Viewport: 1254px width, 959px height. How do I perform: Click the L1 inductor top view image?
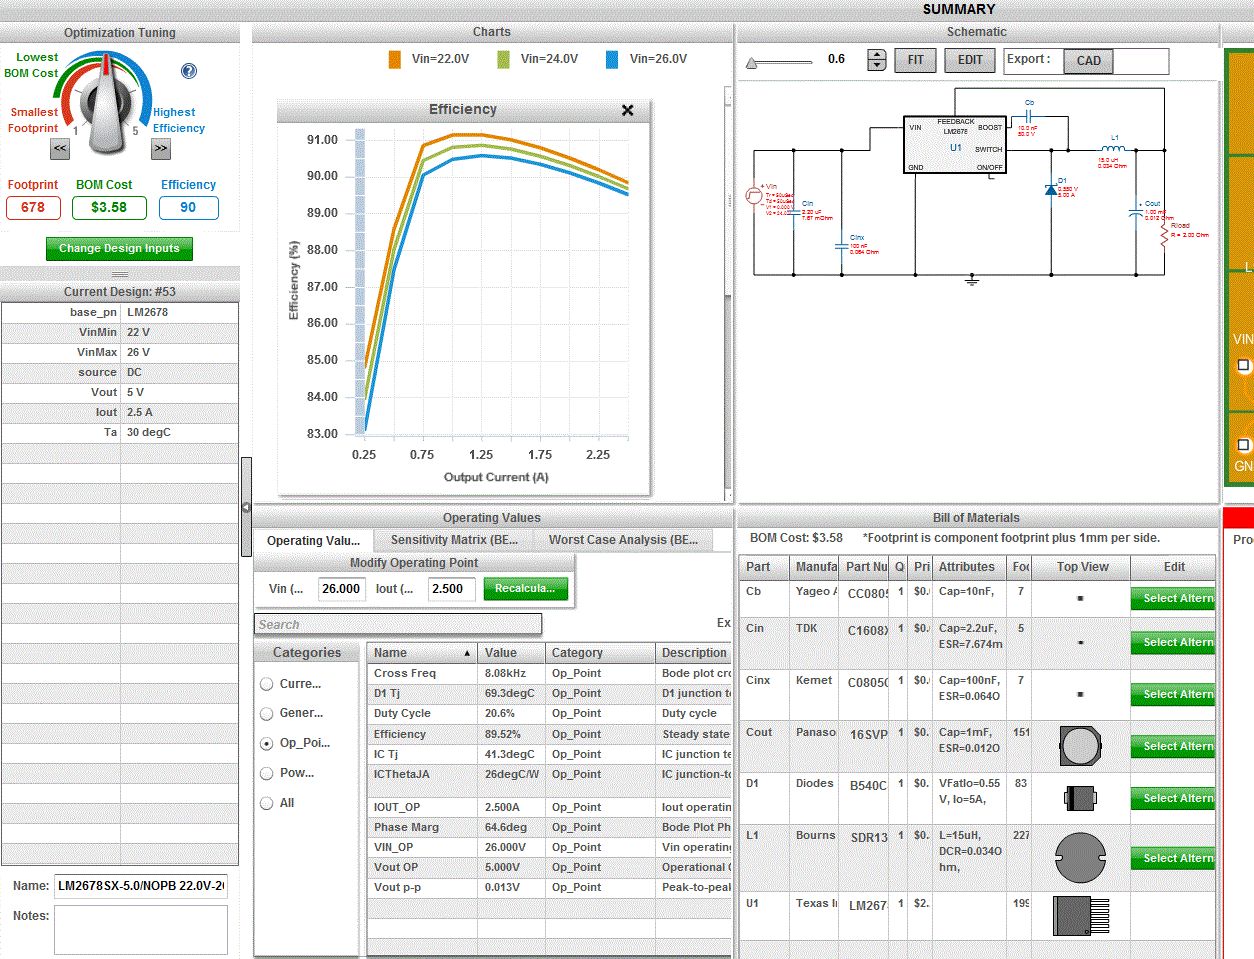(1080, 858)
